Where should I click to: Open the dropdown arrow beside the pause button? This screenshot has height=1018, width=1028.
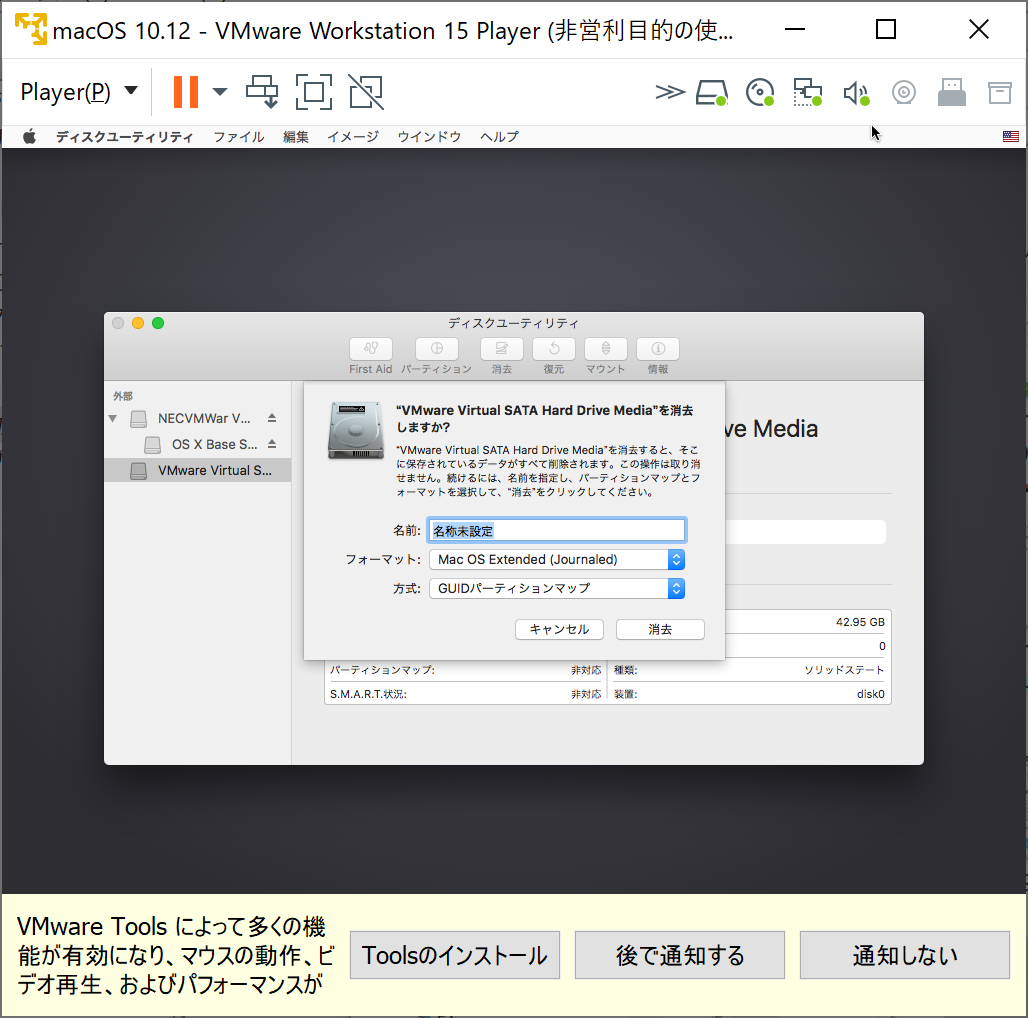tap(220, 92)
